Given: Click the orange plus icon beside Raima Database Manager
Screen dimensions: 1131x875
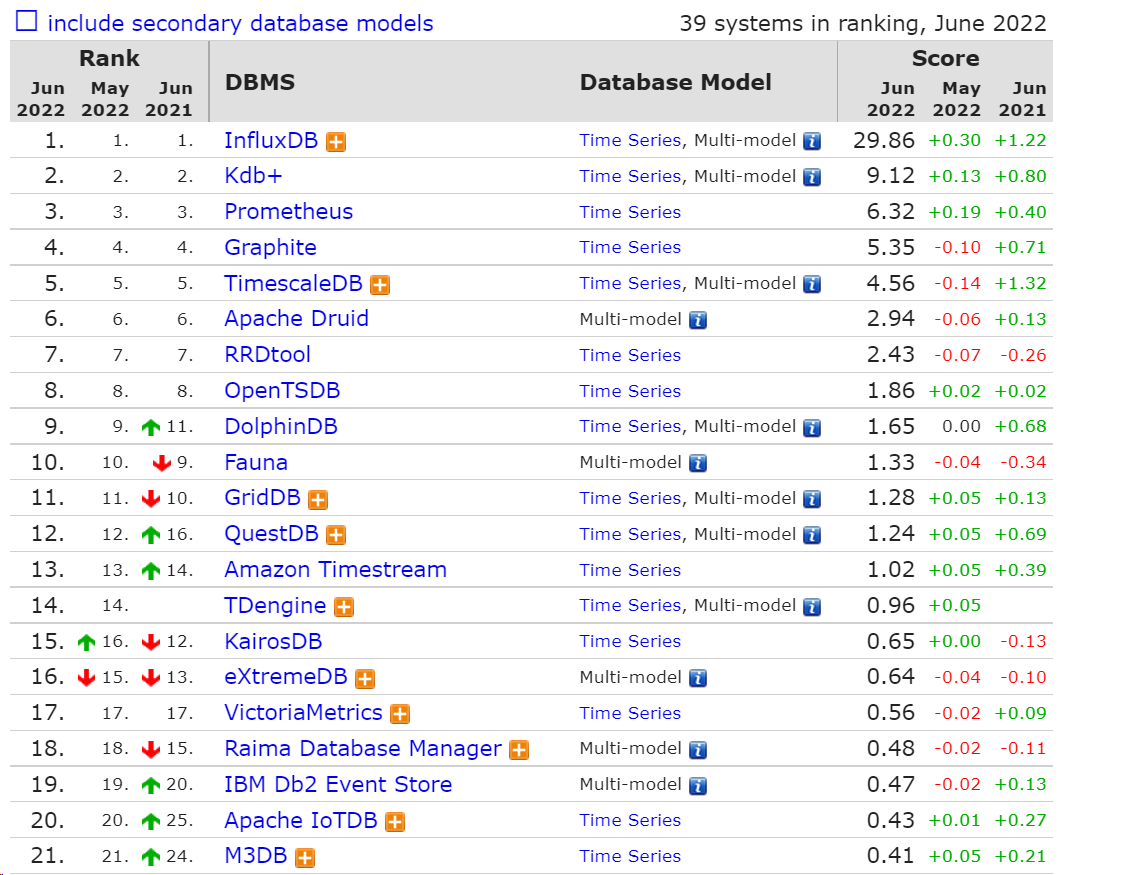Looking at the screenshot, I should 519,750.
